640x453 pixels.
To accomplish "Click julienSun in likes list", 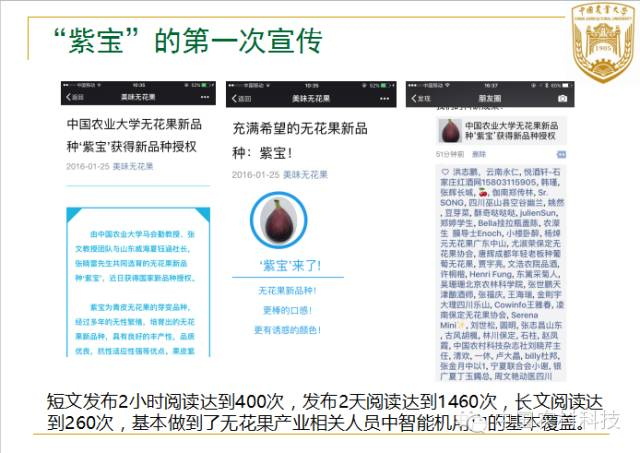I will (538, 213).
